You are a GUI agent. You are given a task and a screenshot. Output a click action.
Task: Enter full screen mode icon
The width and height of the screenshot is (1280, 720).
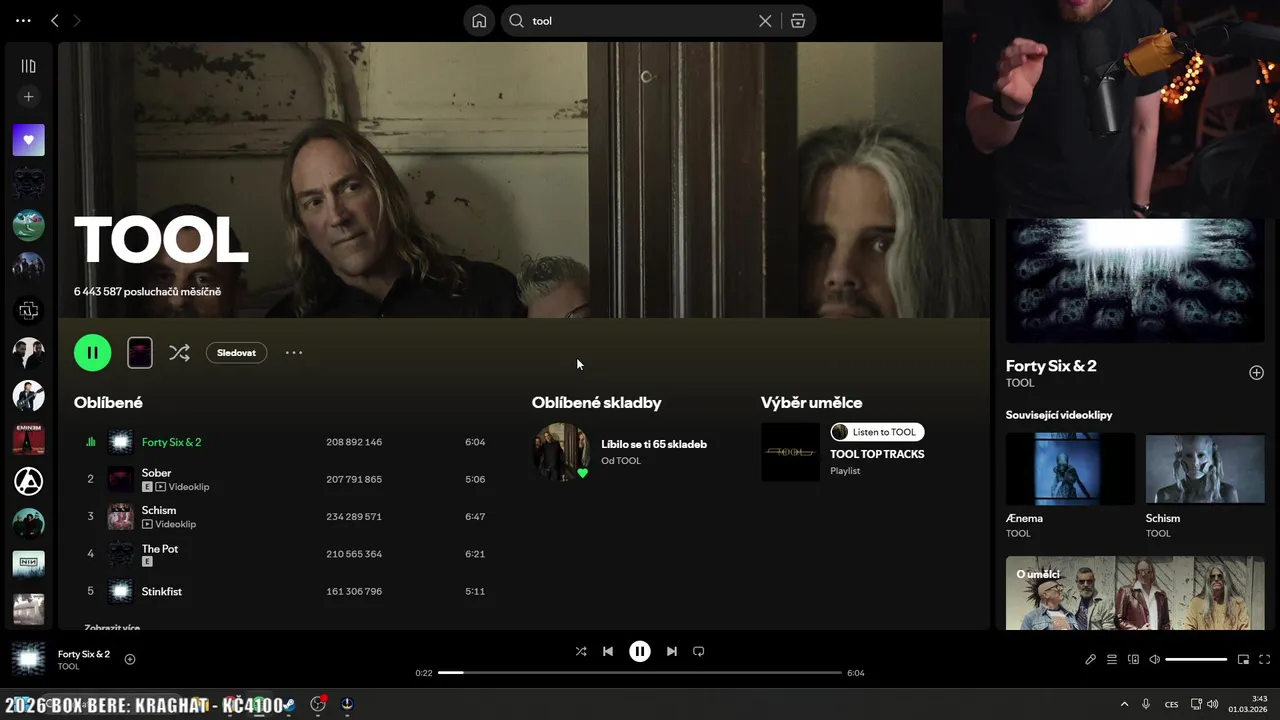[1264, 659]
